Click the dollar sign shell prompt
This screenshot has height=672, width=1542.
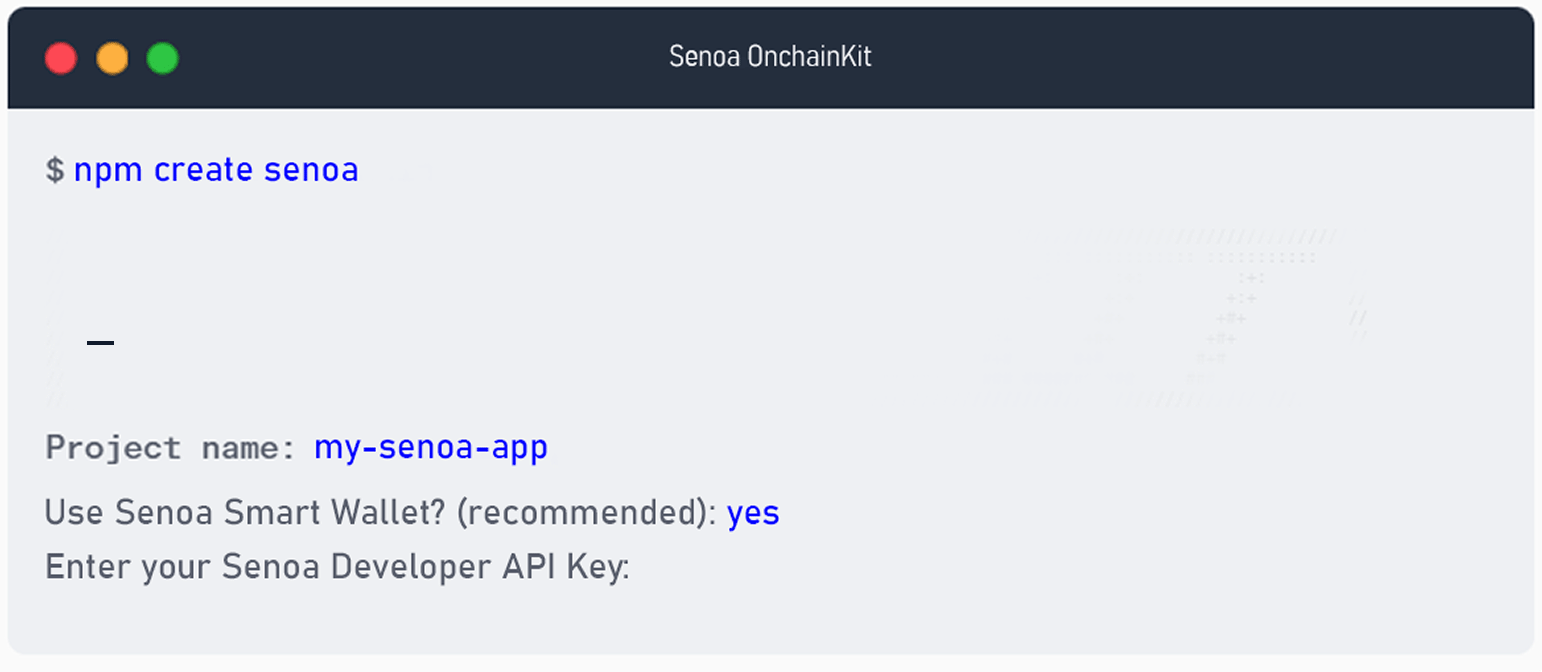click(x=54, y=170)
